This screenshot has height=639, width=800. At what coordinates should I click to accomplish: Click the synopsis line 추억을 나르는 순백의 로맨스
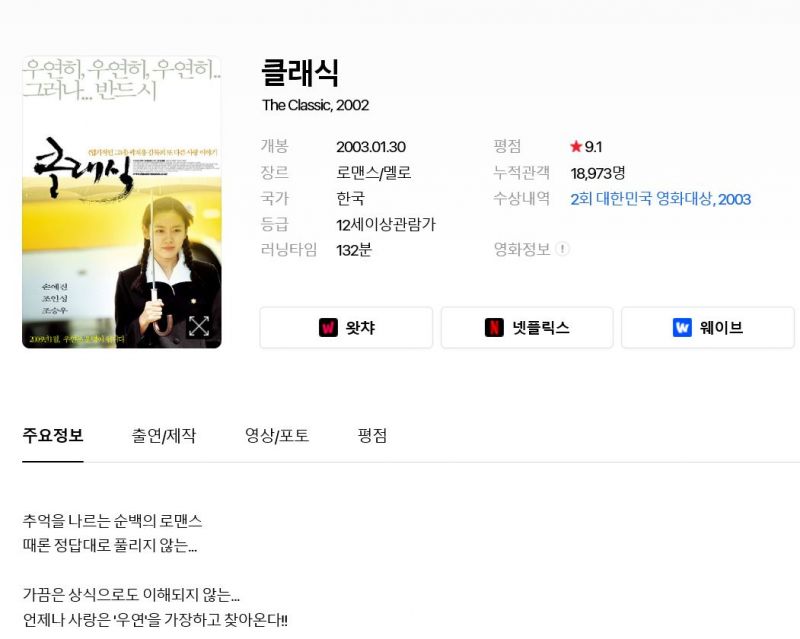112,521
